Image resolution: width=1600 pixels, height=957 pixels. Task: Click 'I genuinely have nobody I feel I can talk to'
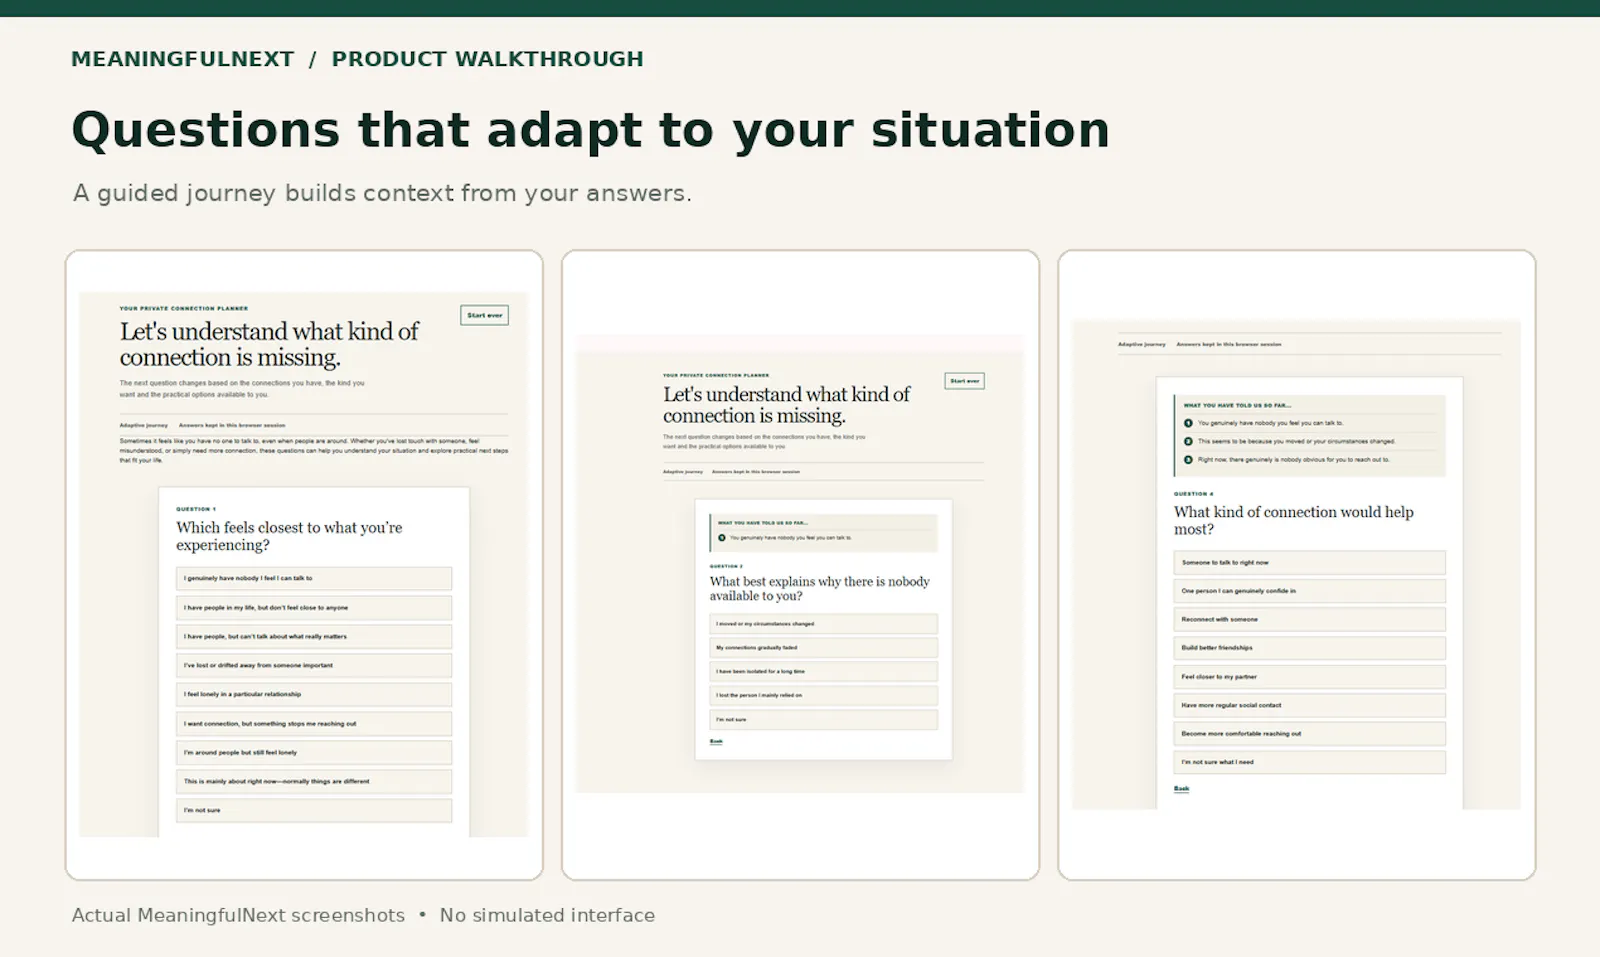pos(314,578)
